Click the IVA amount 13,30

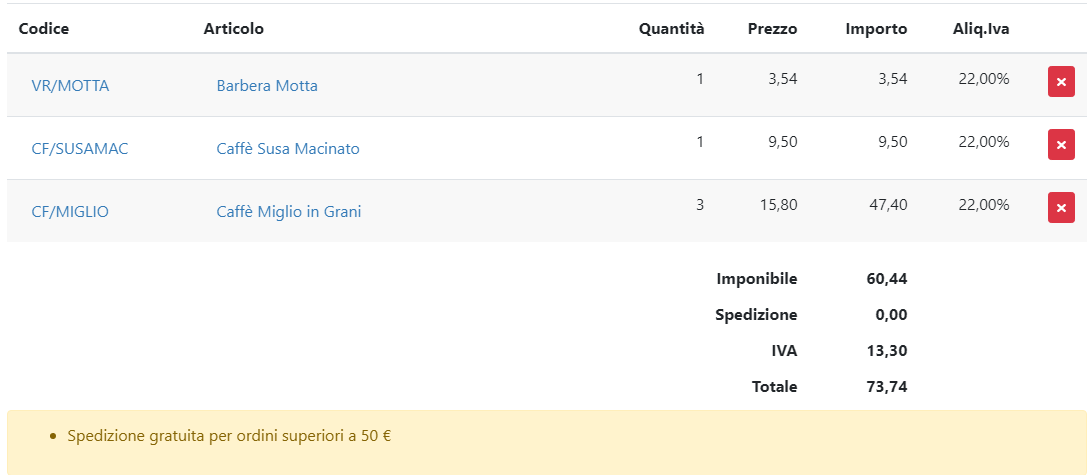(887, 351)
